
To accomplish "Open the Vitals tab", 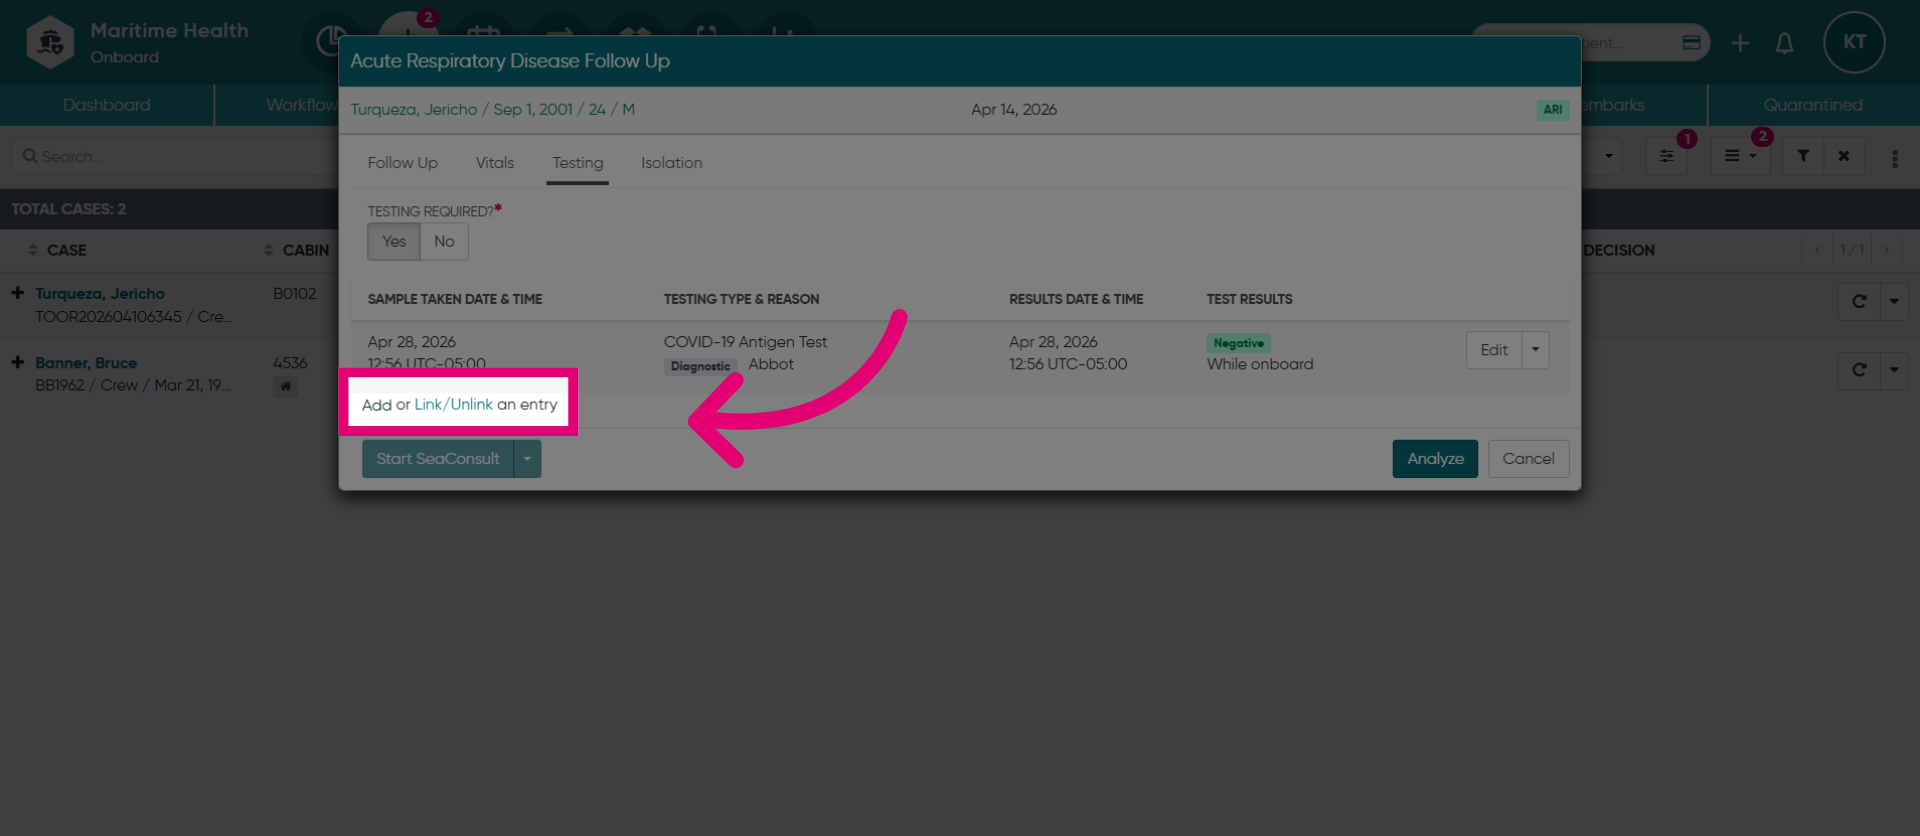I will coord(494,163).
